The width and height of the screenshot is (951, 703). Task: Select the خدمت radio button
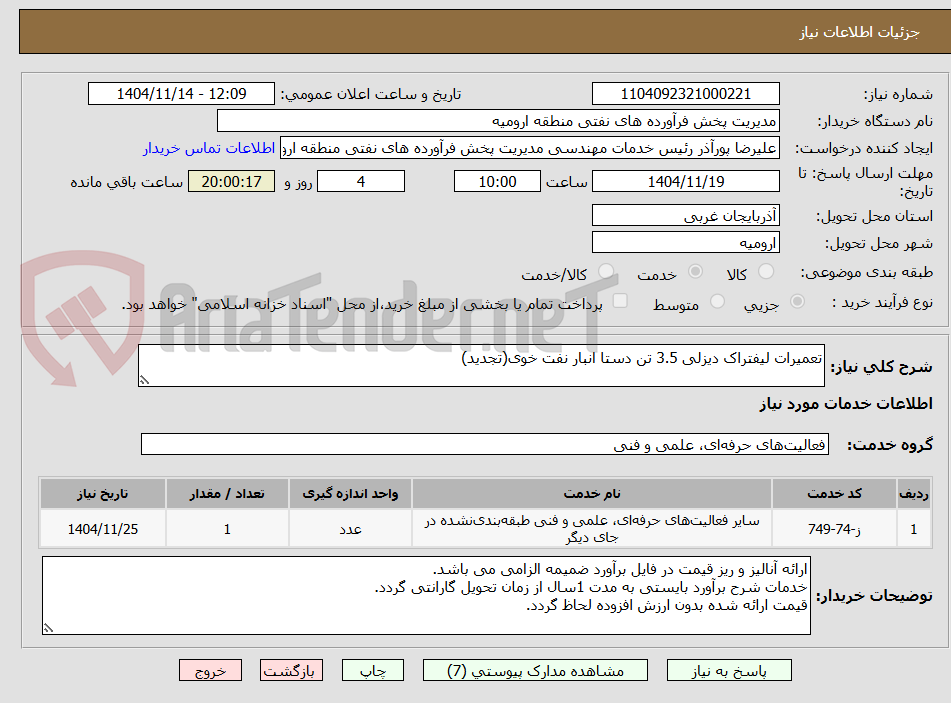click(x=695, y=272)
